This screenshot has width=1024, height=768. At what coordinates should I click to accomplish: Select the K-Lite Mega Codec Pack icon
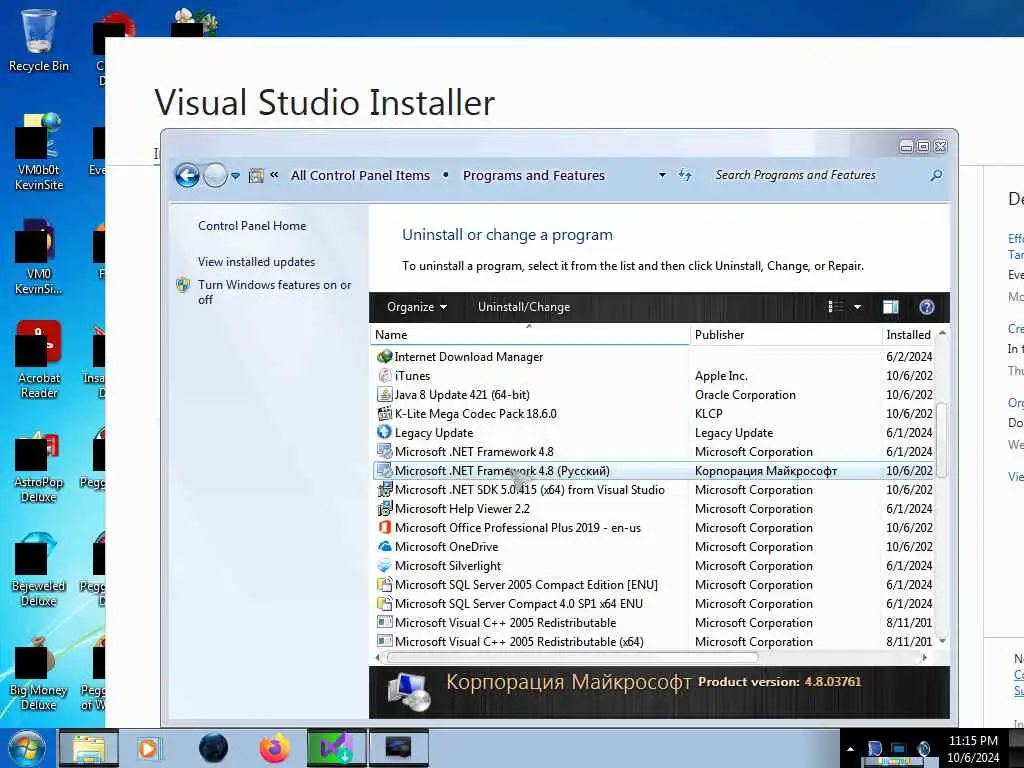point(385,413)
